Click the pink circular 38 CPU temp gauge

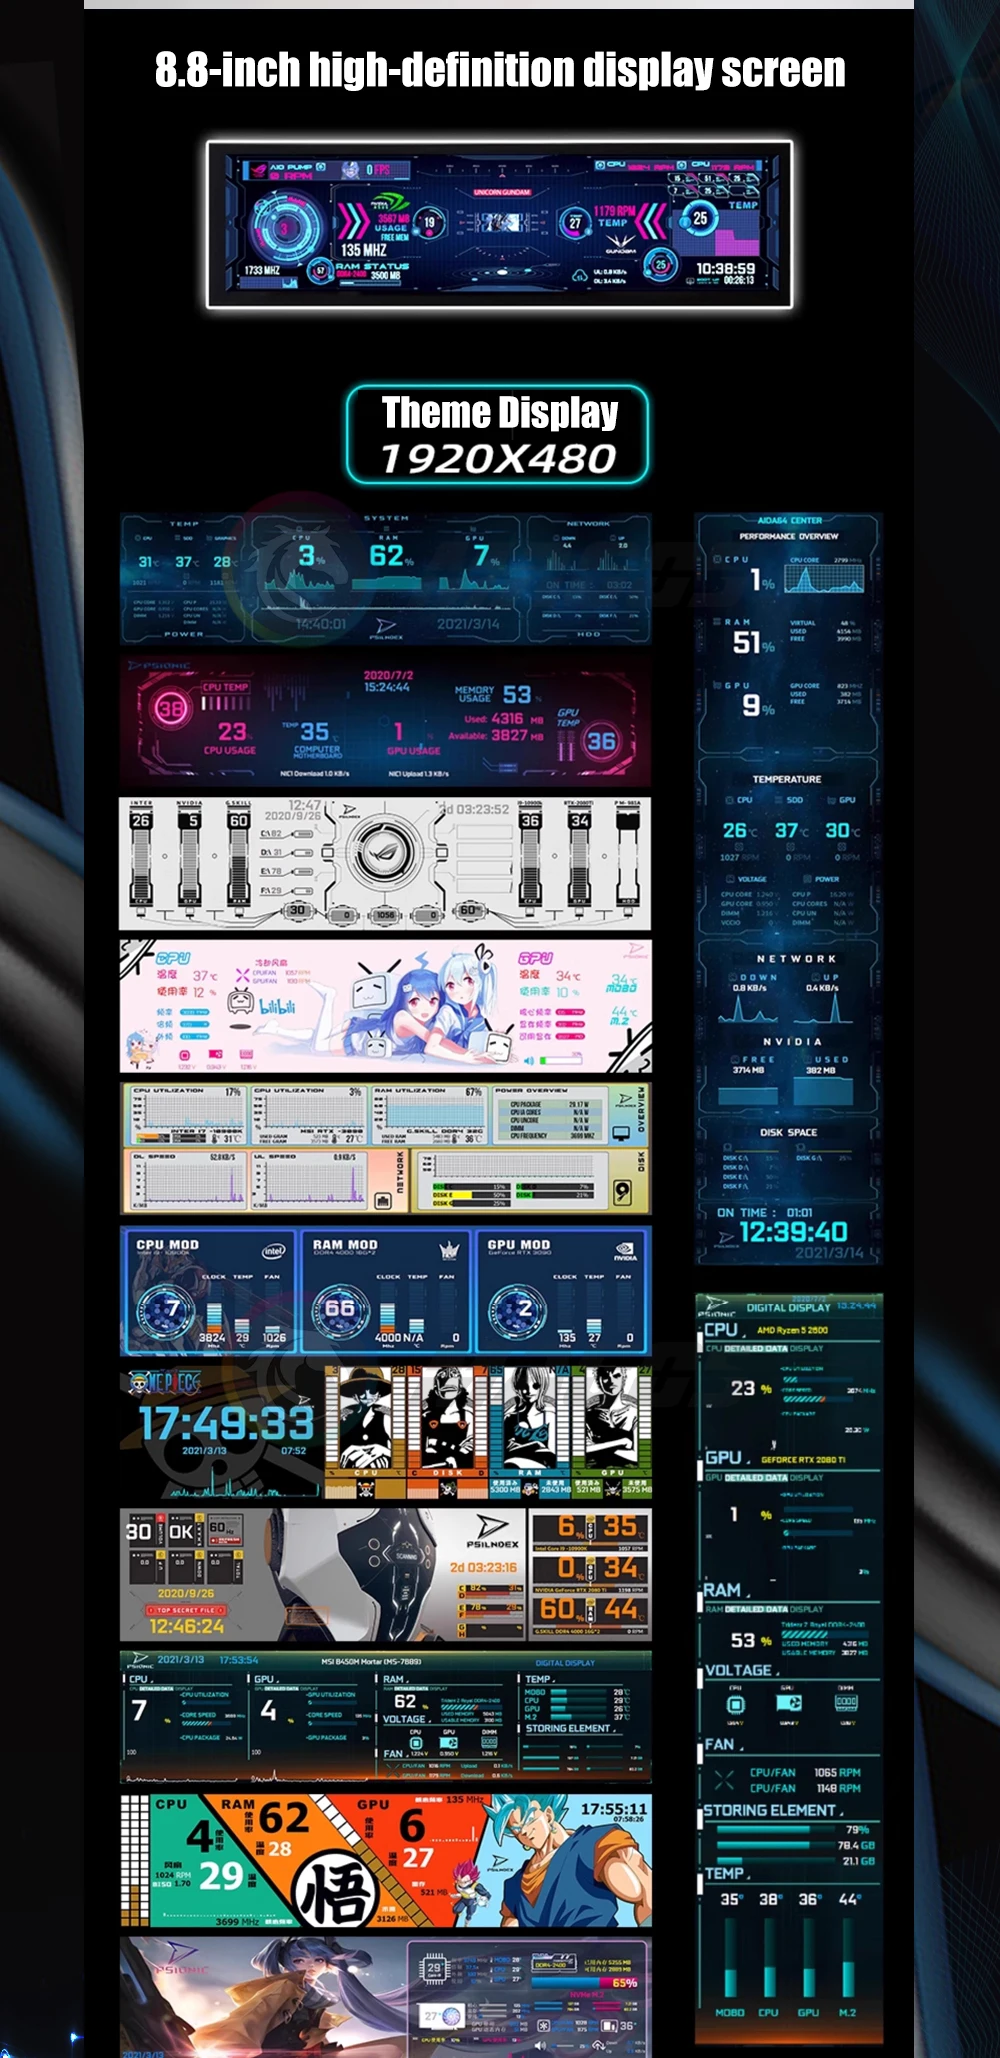click(171, 709)
